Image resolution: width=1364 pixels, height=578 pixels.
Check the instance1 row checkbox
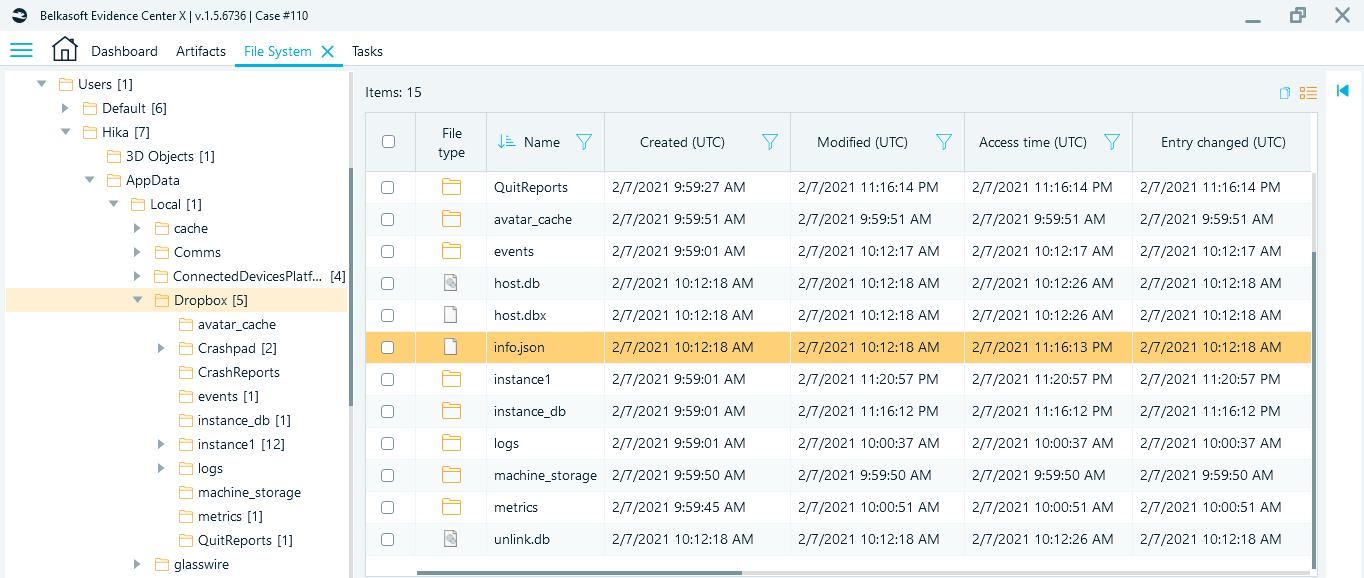point(388,379)
